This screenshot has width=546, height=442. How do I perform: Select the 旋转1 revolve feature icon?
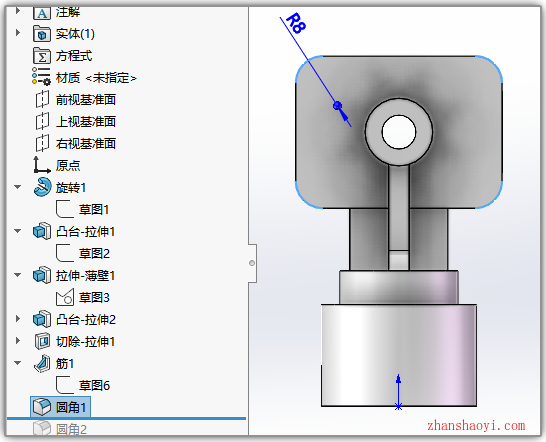[42, 187]
